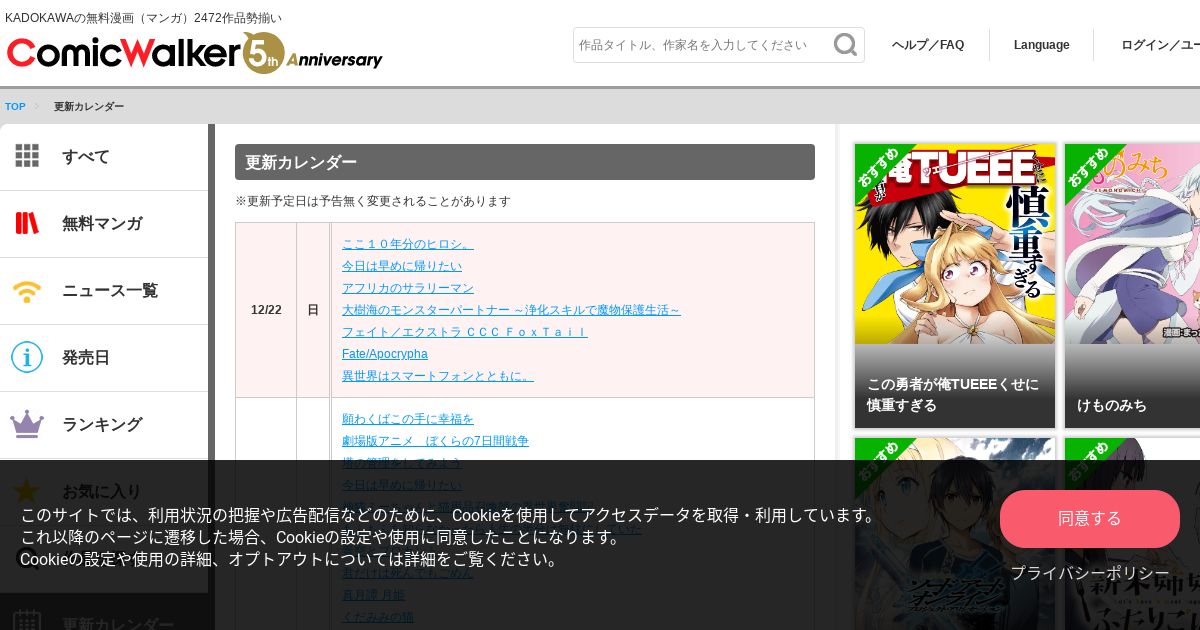Click the red books icon for 無料マンガ

click(x=27, y=223)
